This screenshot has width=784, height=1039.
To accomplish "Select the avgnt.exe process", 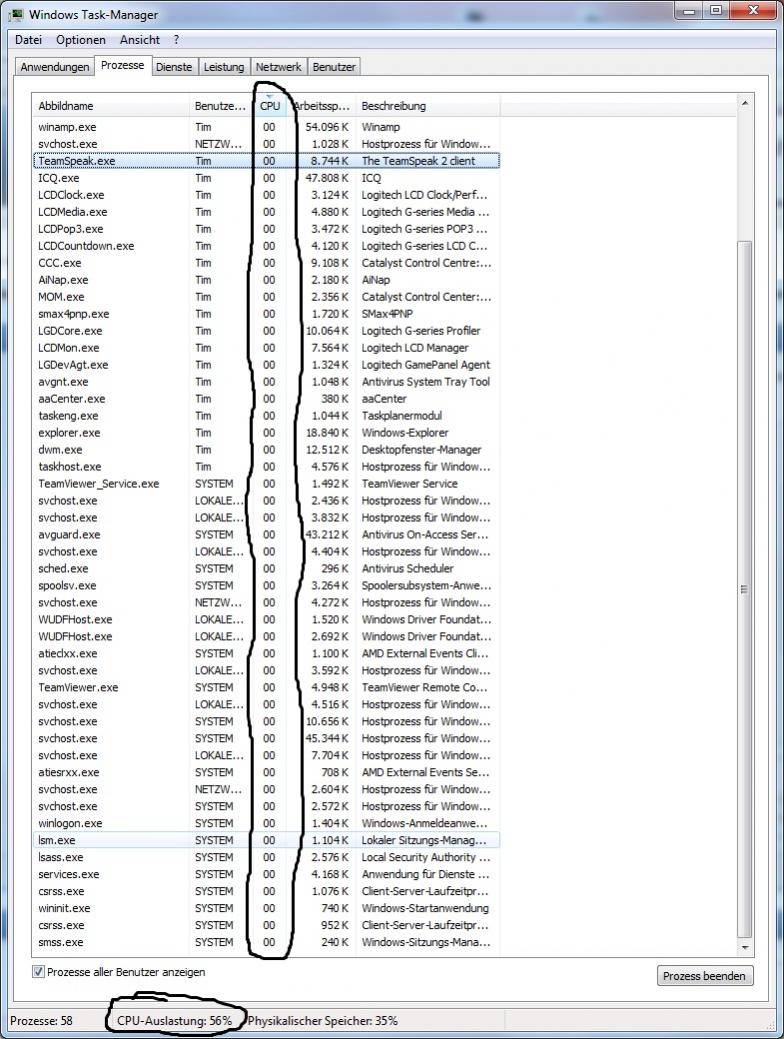I will (x=266, y=382).
